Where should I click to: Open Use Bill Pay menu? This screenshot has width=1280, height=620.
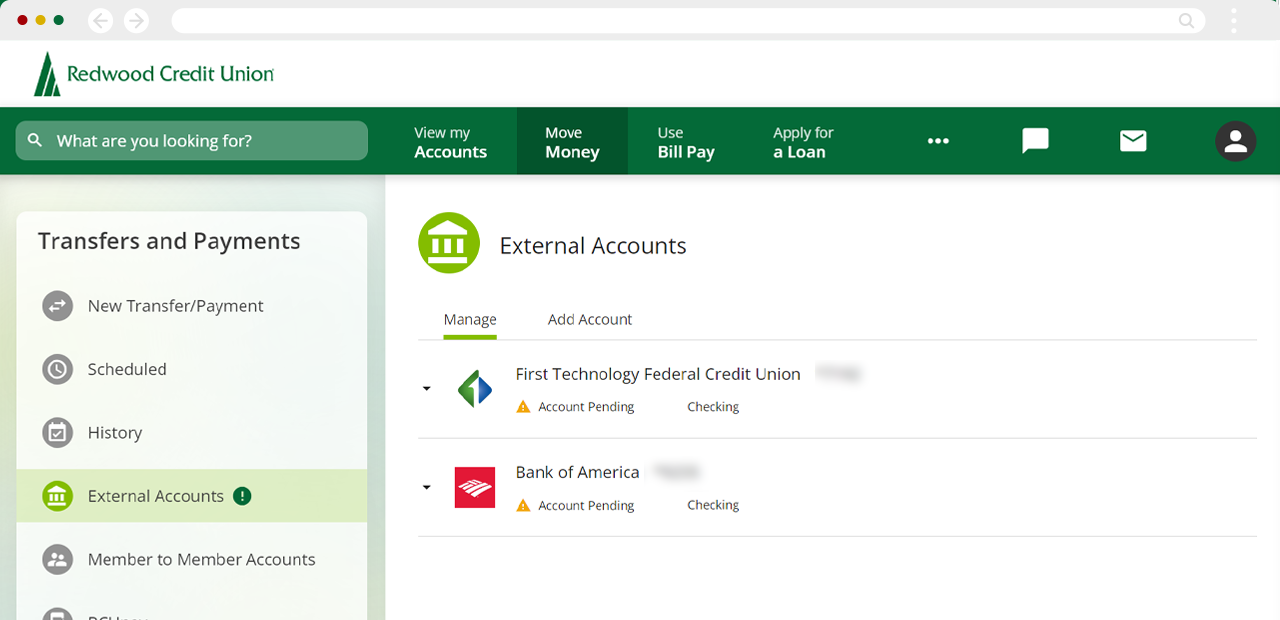pos(686,142)
